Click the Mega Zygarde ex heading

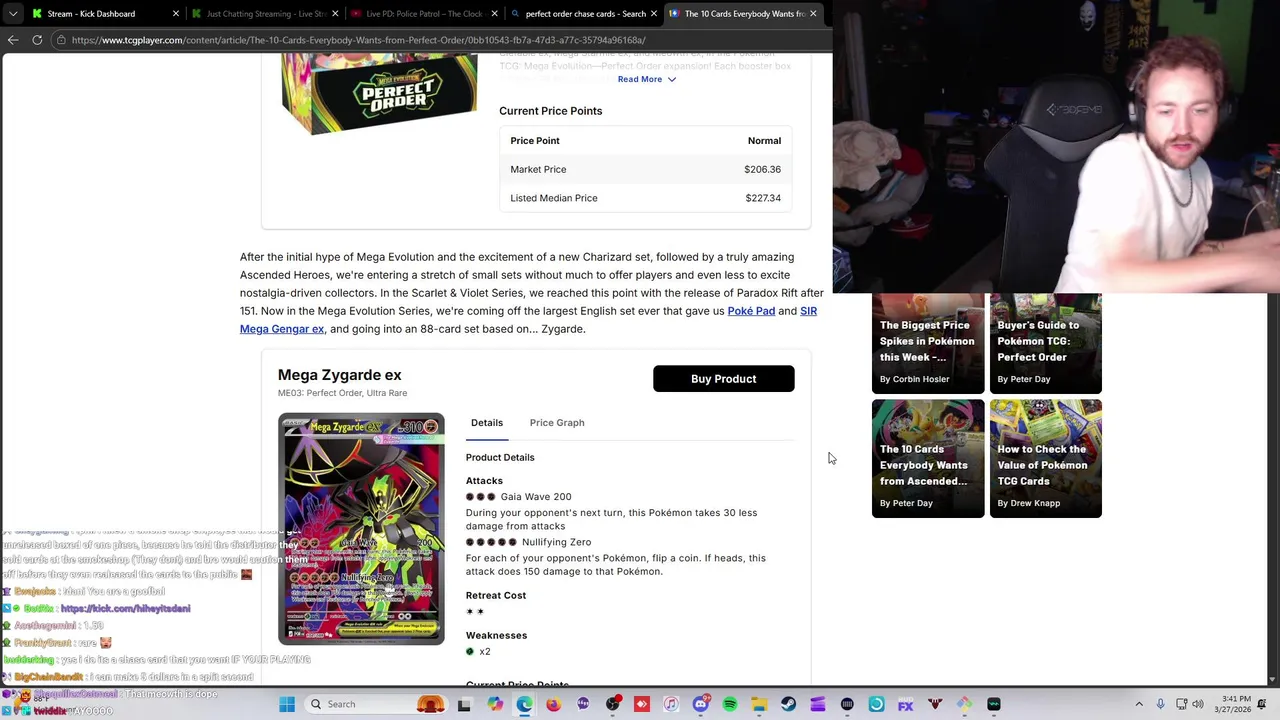click(339, 375)
